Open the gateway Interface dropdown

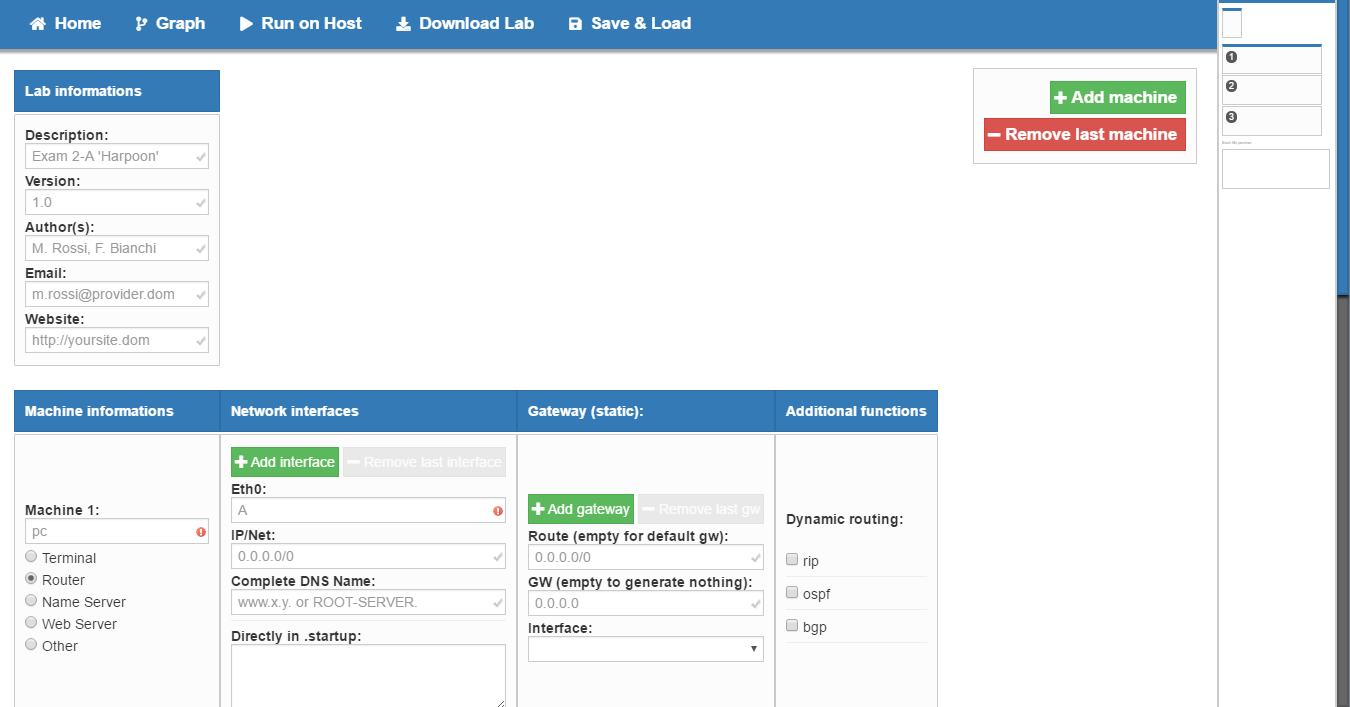(645, 649)
